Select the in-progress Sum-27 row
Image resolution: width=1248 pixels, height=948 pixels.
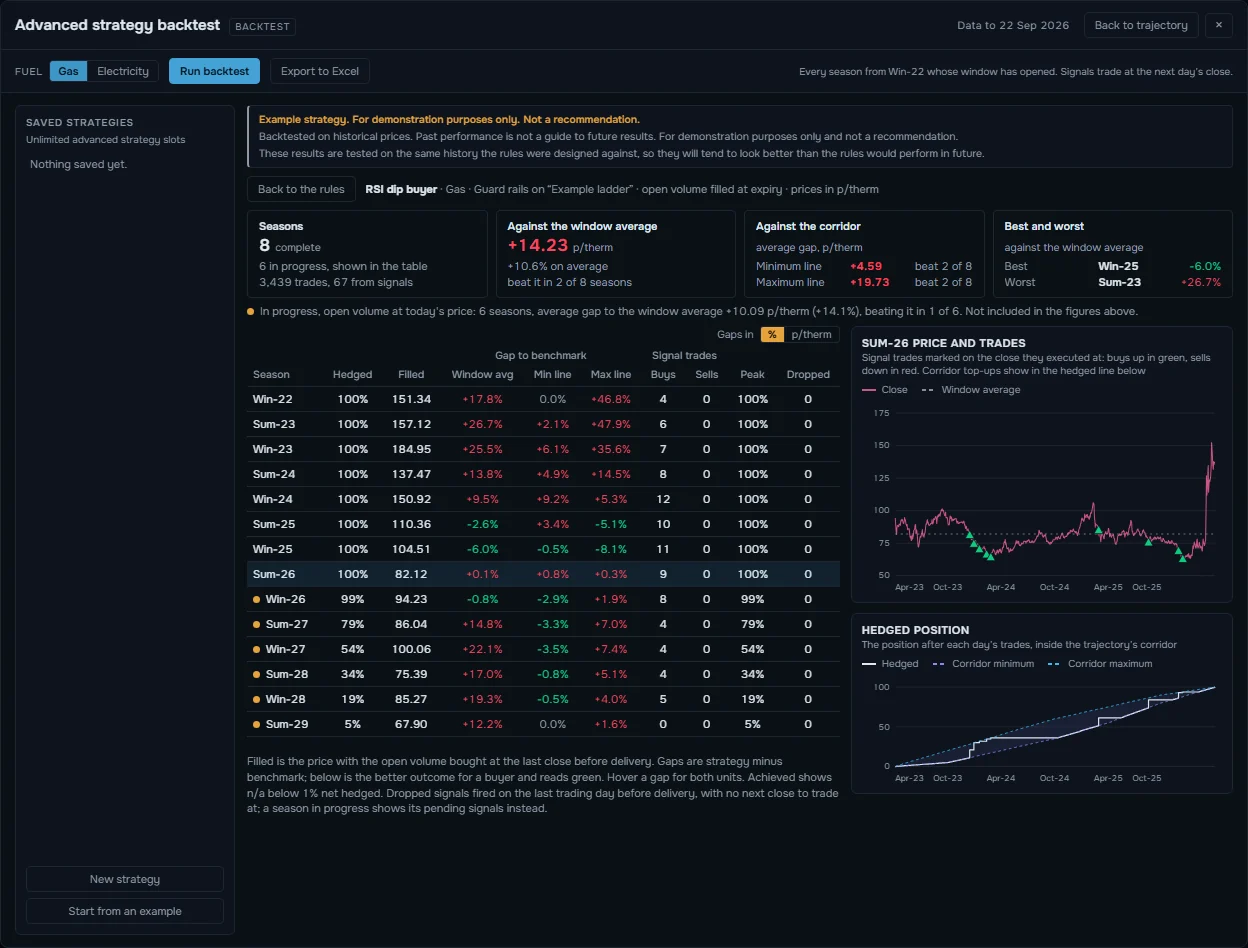coord(543,624)
